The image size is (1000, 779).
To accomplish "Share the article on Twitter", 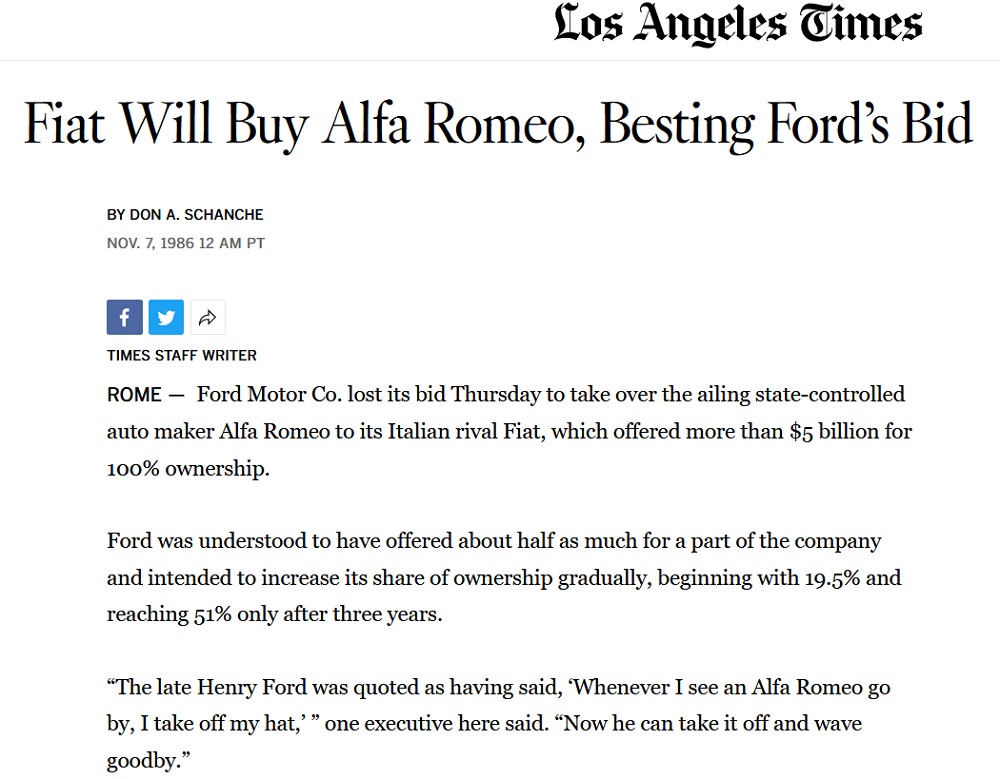I will [x=166, y=318].
